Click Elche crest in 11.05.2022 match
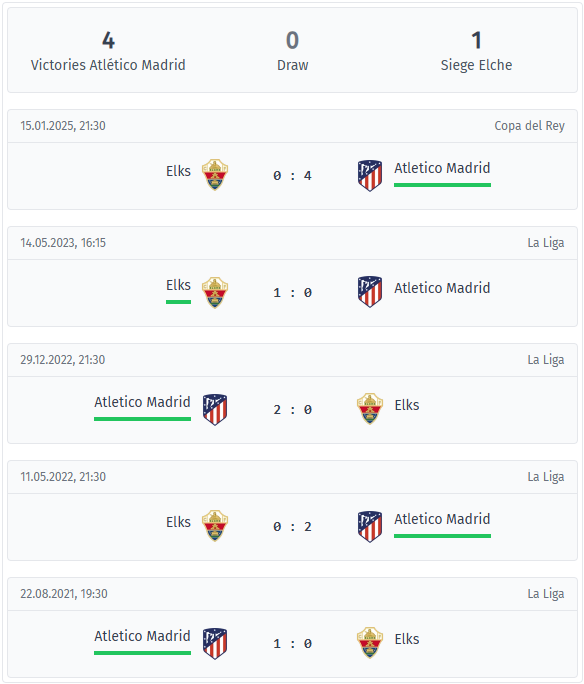 click(x=215, y=526)
